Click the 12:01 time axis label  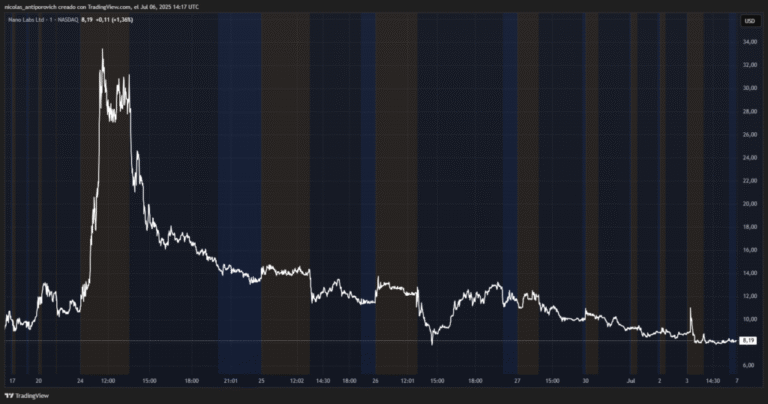click(x=408, y=380)
